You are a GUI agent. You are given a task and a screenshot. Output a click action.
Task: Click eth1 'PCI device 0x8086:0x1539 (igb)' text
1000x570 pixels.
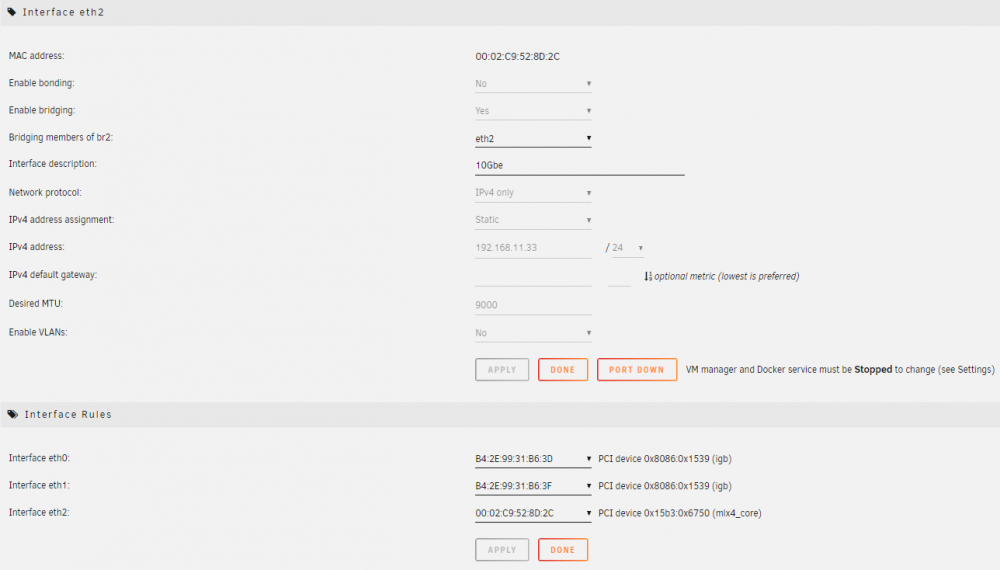[x=665, y=486]
